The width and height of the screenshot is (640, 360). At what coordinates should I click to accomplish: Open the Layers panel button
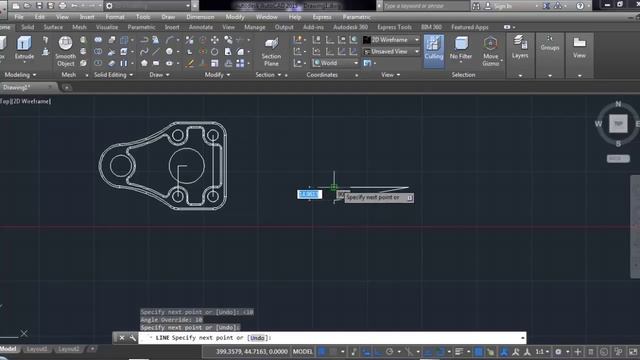click(520, 47)
